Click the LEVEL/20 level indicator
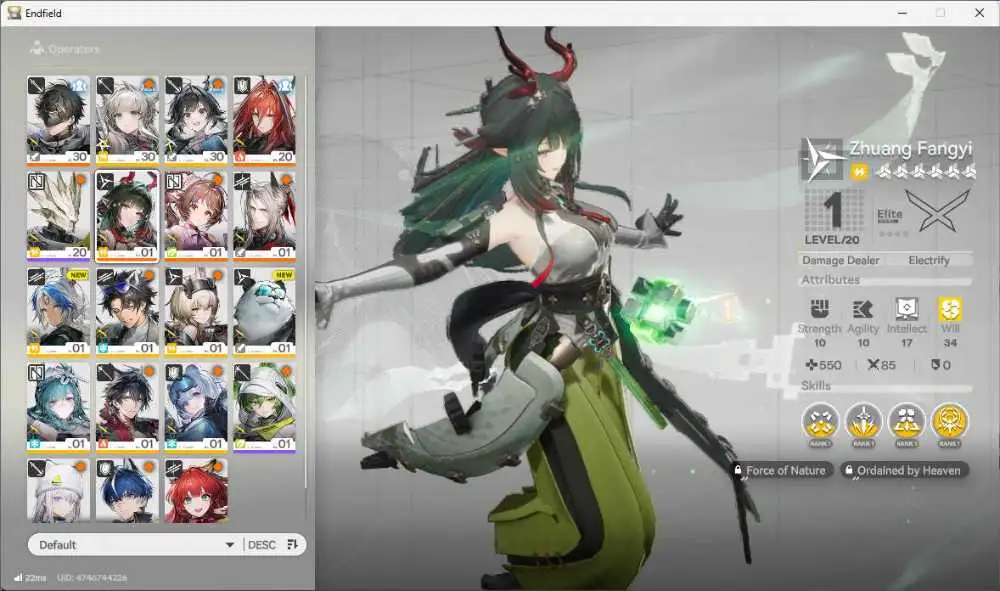The width and height of the screenshot is (1000, 591). (x=832, y=240)
